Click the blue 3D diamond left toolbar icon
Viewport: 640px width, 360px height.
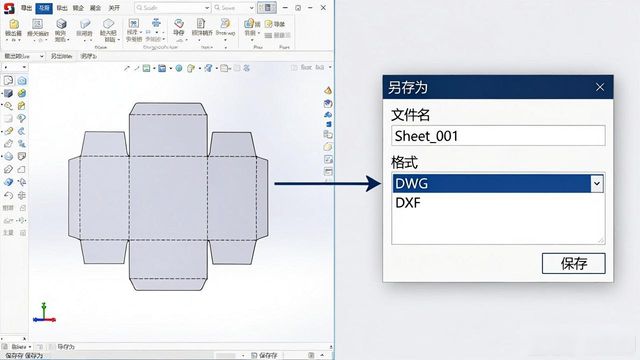tap(8, 182)
